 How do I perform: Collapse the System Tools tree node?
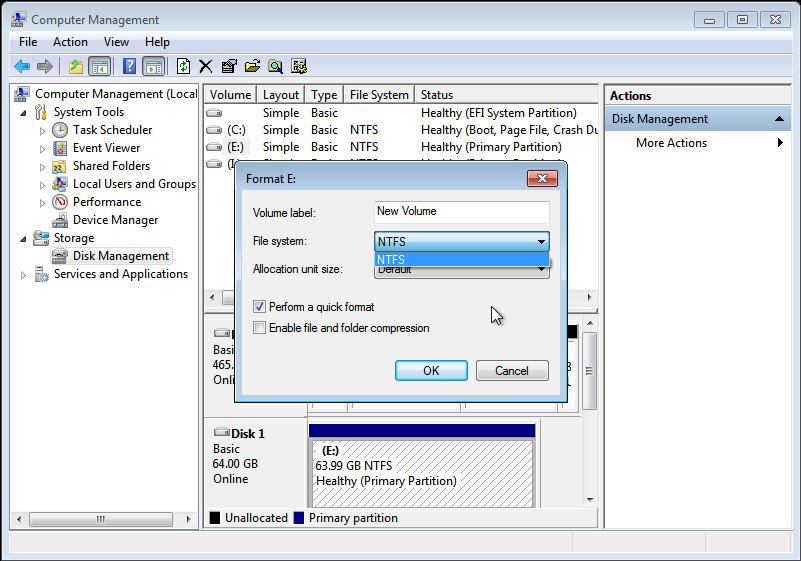pos(23,113)
